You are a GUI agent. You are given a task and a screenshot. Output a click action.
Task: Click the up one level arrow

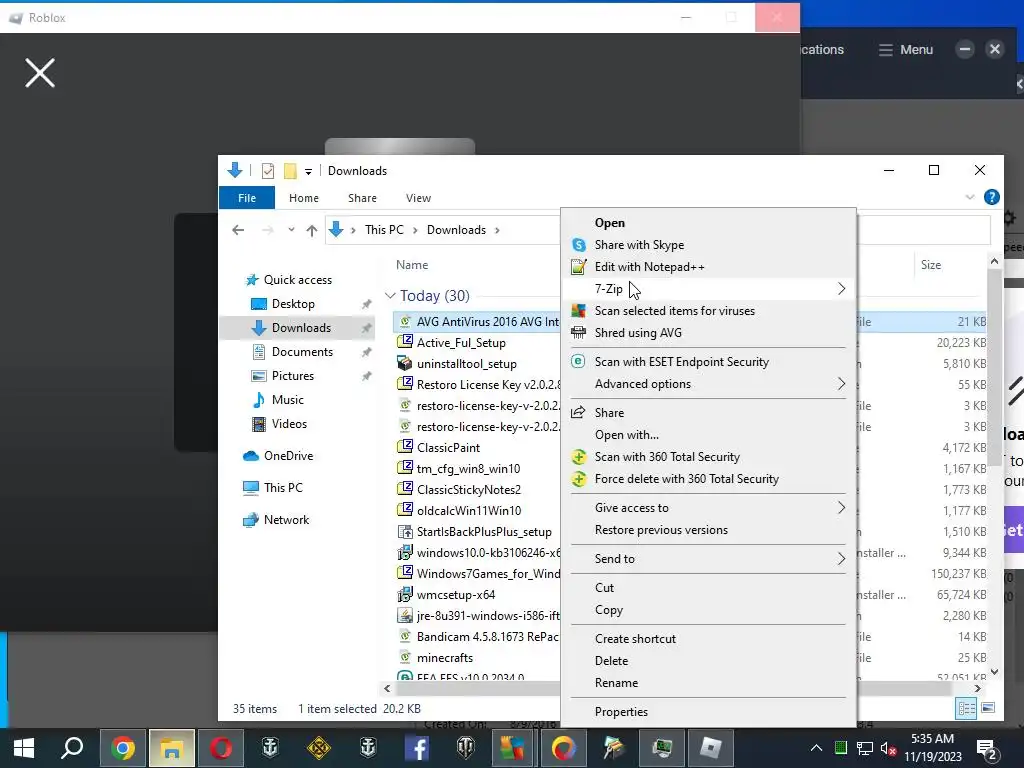312,230
